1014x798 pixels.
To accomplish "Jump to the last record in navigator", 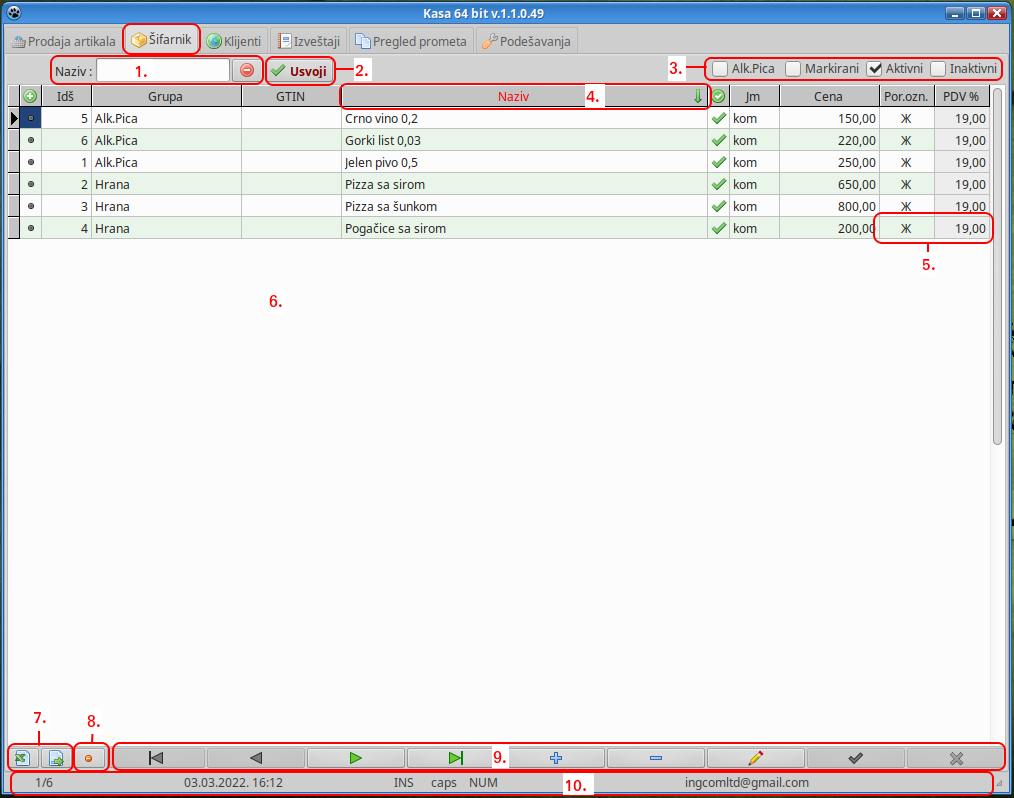I will 456,758.
